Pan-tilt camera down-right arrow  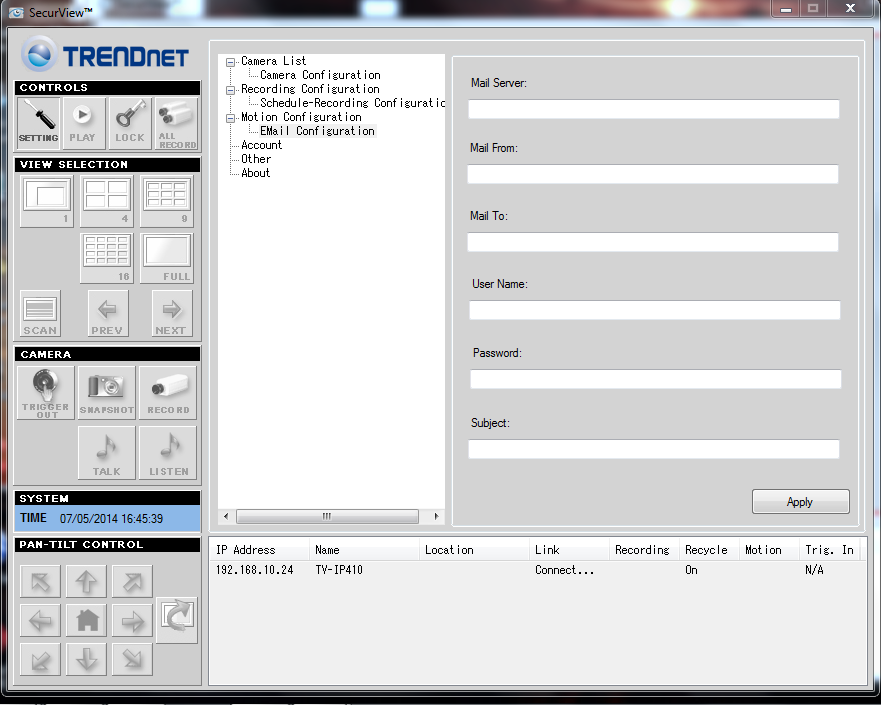point(133,659)
